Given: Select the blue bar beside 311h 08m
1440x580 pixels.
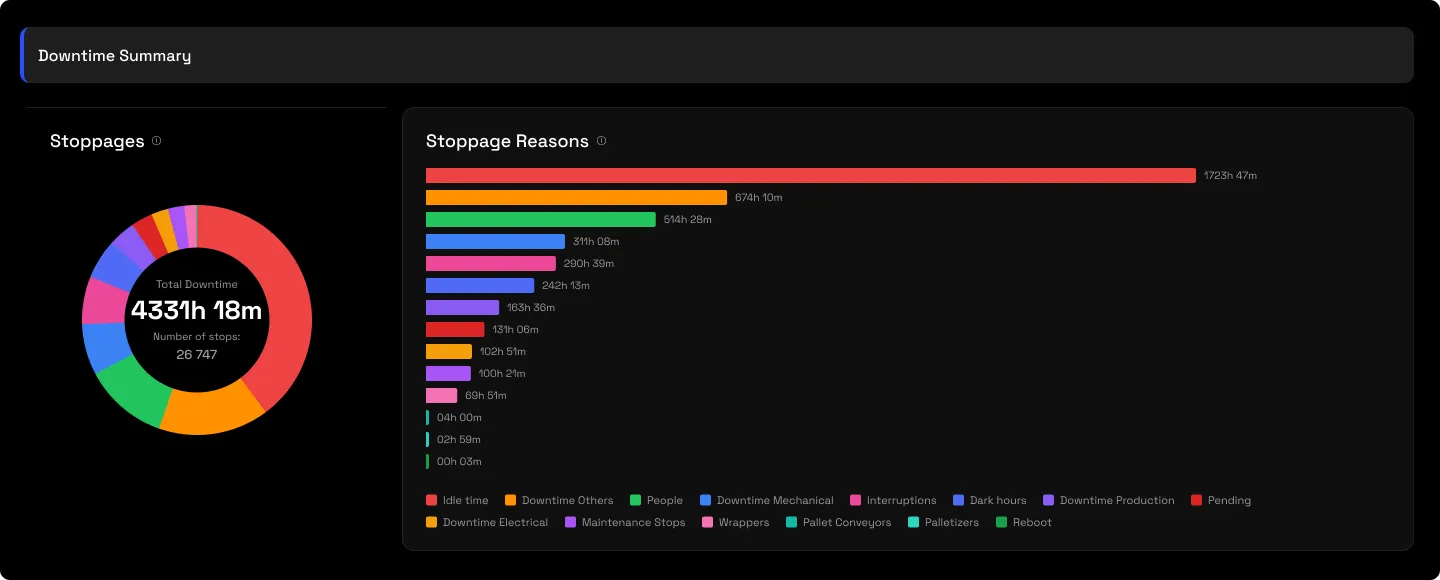Looking at the screenshot, I should pos(495,241).
